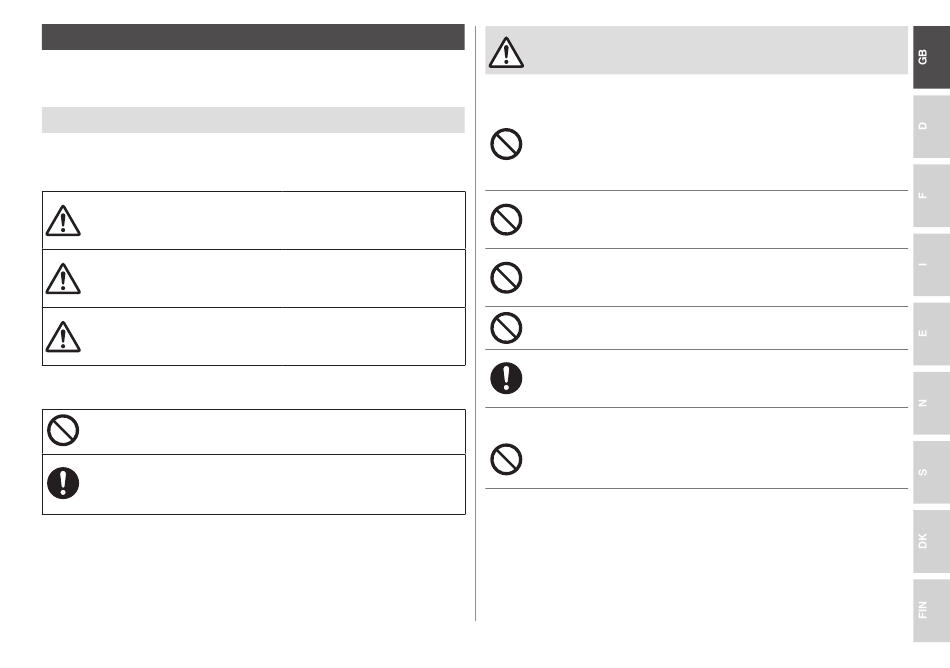The height and width of the screenshot is (668, 950).
Task: Open the F language tab
Action: [x=931, y=196]
